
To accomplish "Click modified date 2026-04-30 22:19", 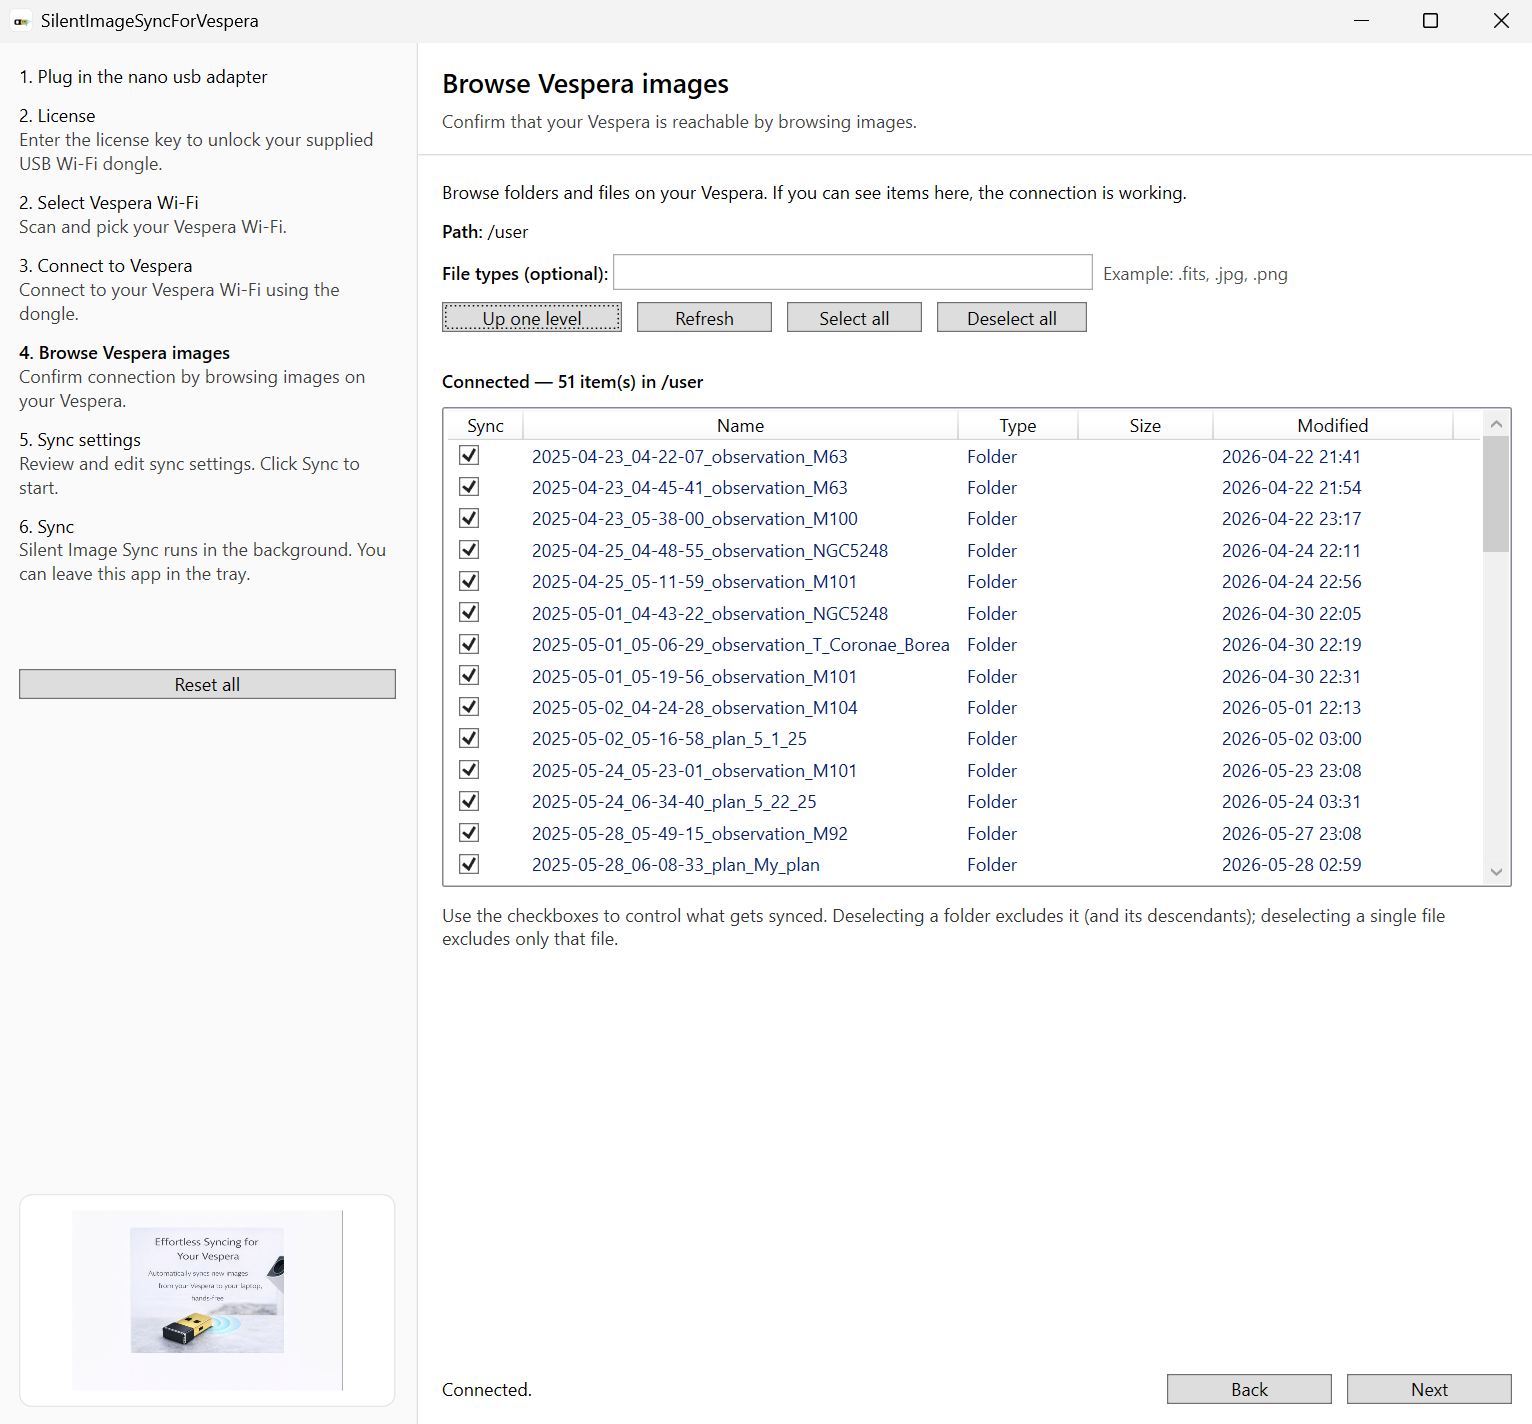I will (x=1291, y=645).
